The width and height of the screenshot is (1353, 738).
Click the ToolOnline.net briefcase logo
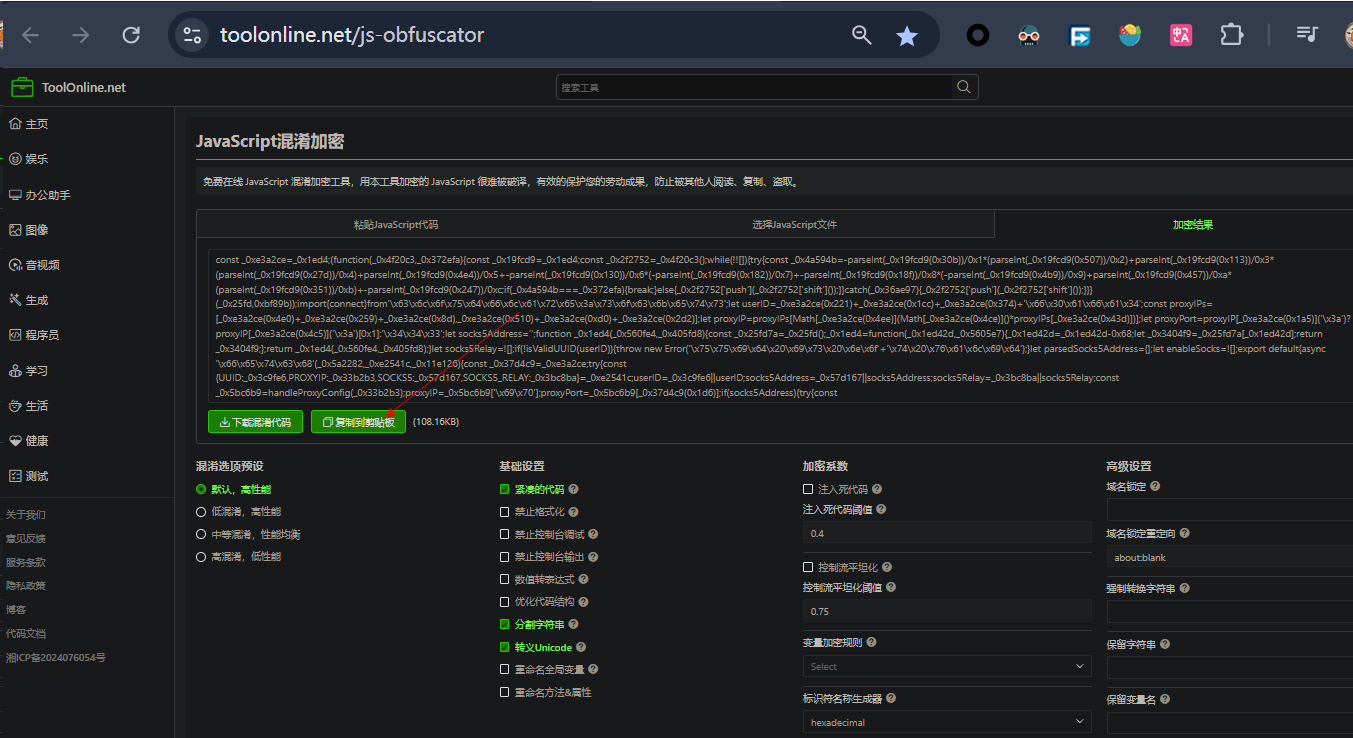coord(23,87)
